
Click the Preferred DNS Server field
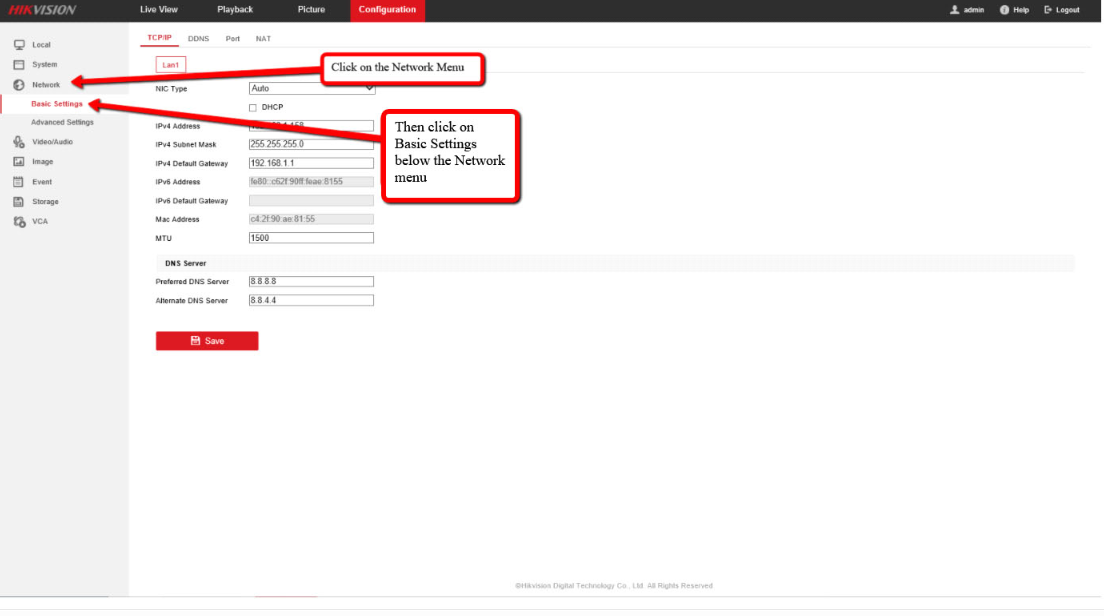pyautogui.click(x=311, y=282)
